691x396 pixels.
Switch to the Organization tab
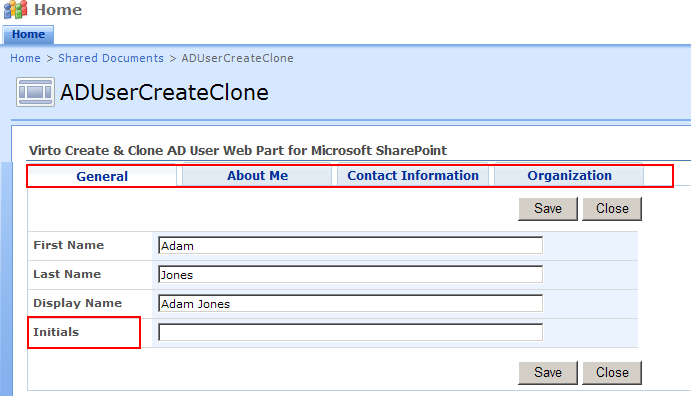569,175
